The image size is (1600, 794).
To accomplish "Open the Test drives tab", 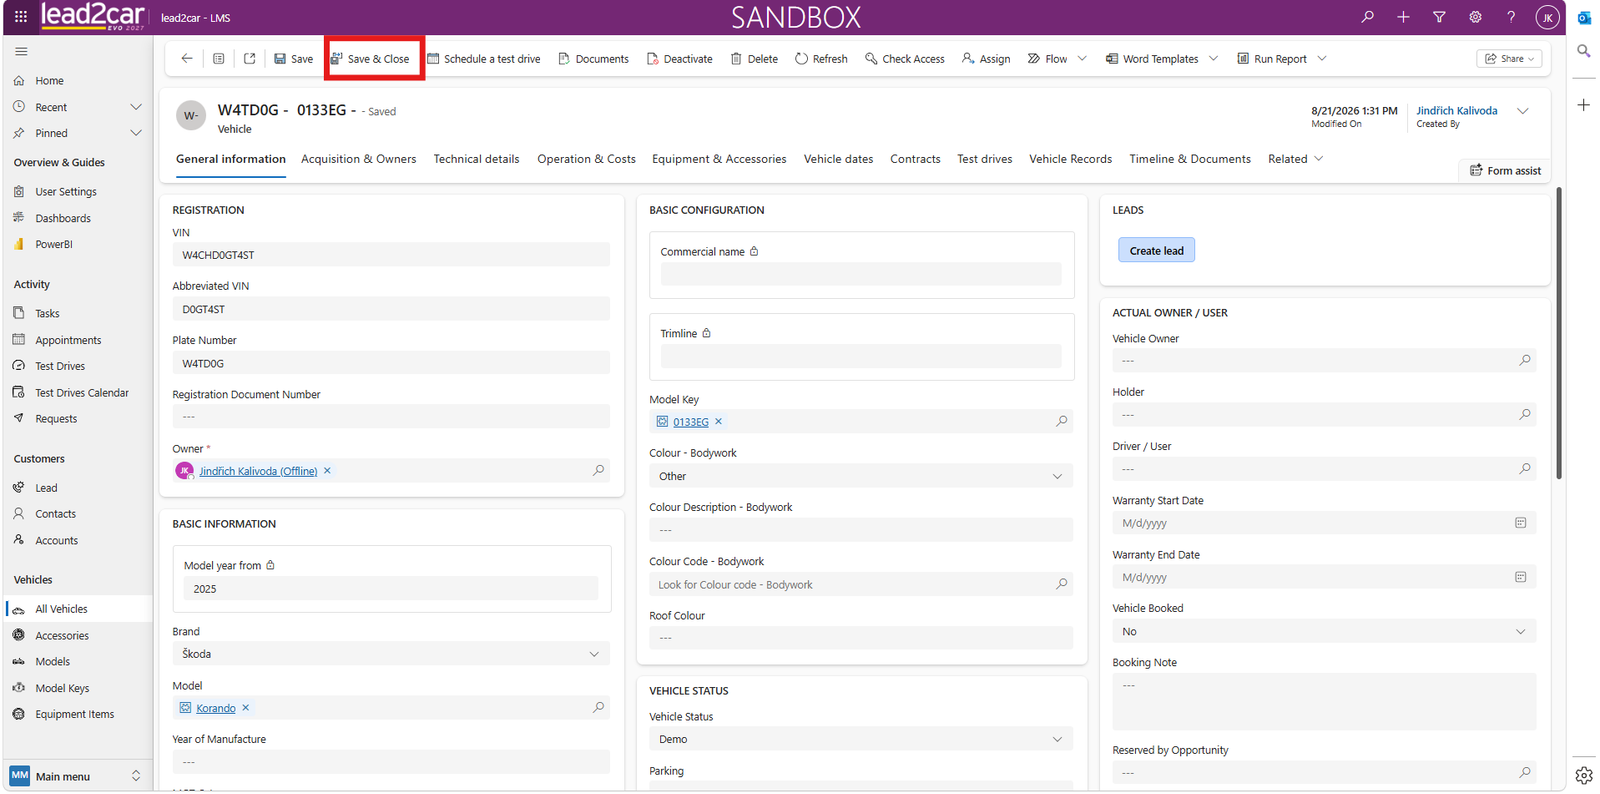I will coord(985,159).
